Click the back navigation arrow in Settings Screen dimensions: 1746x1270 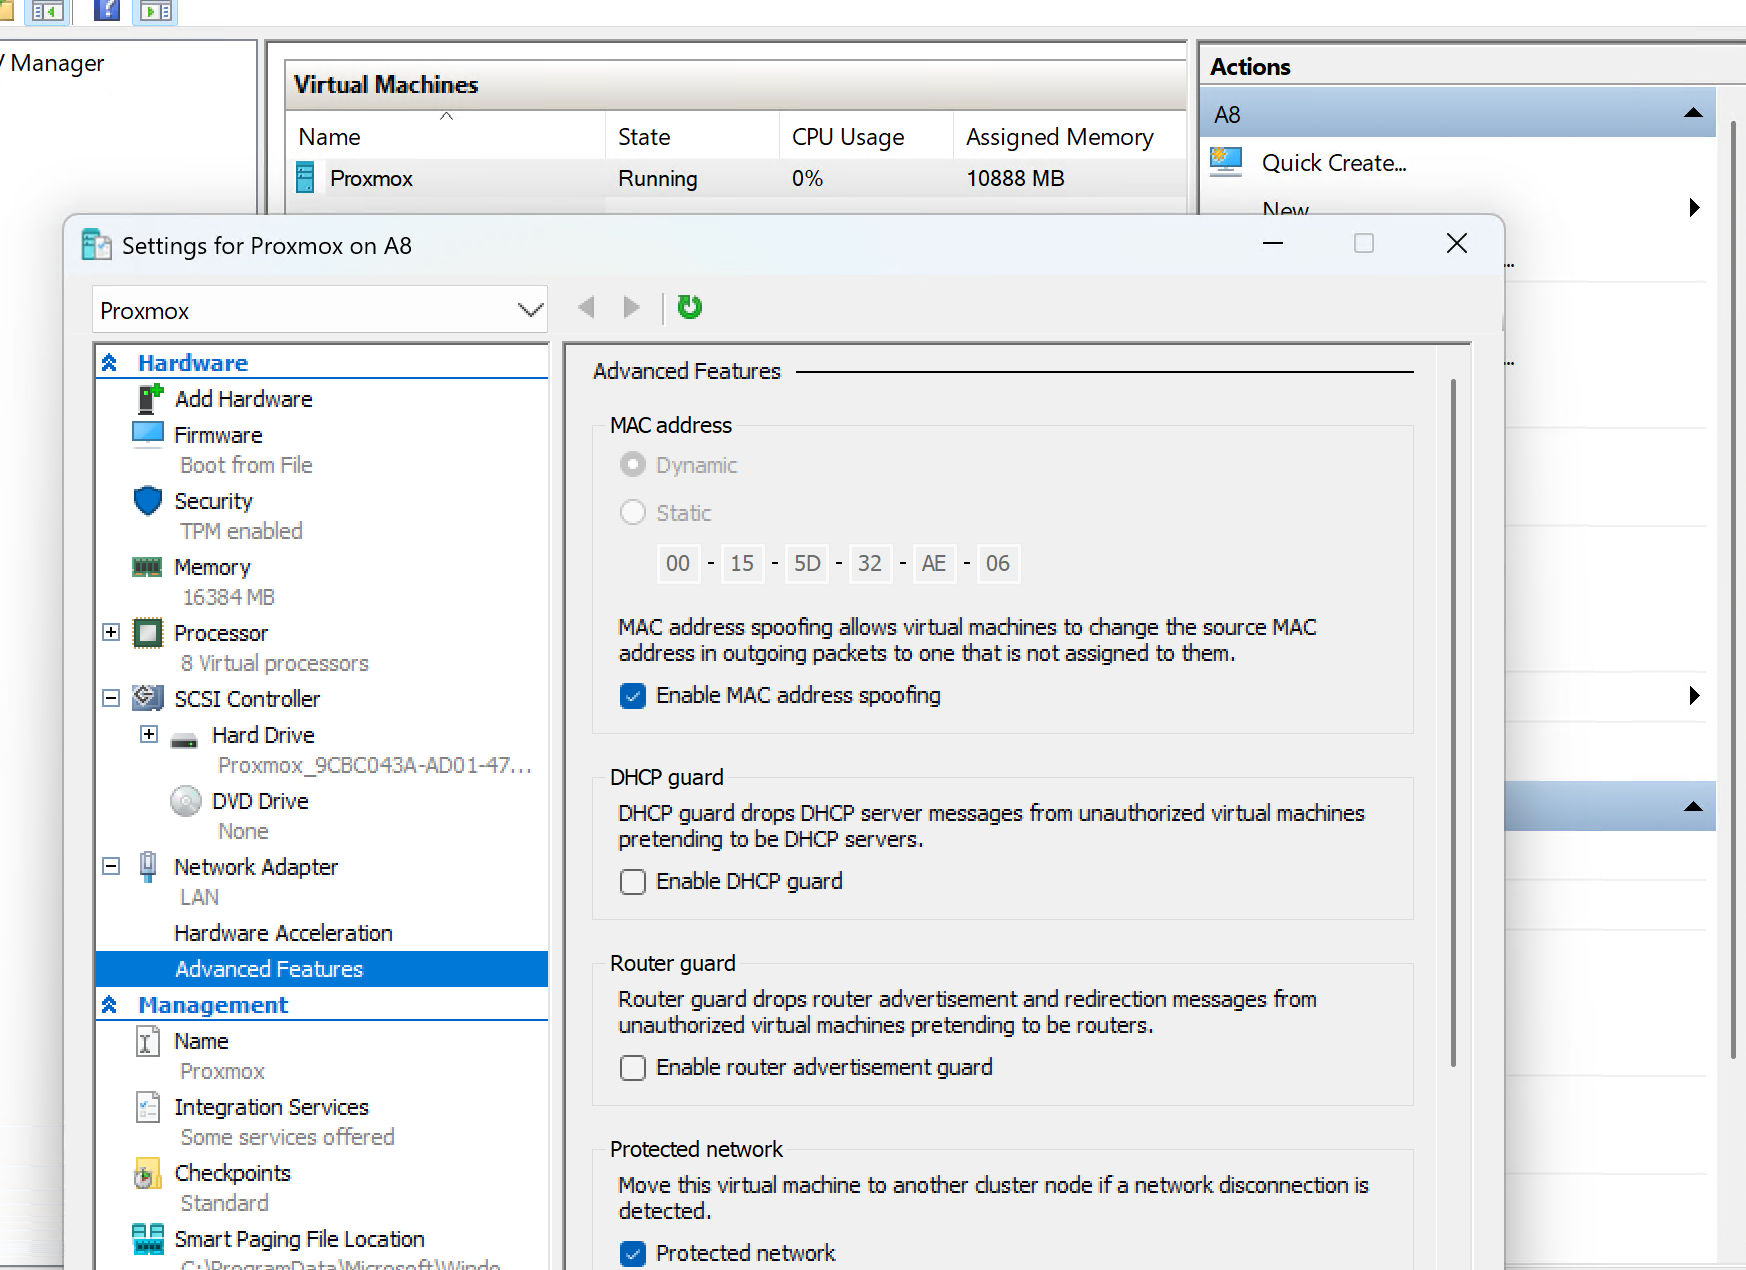click(587, 307)
